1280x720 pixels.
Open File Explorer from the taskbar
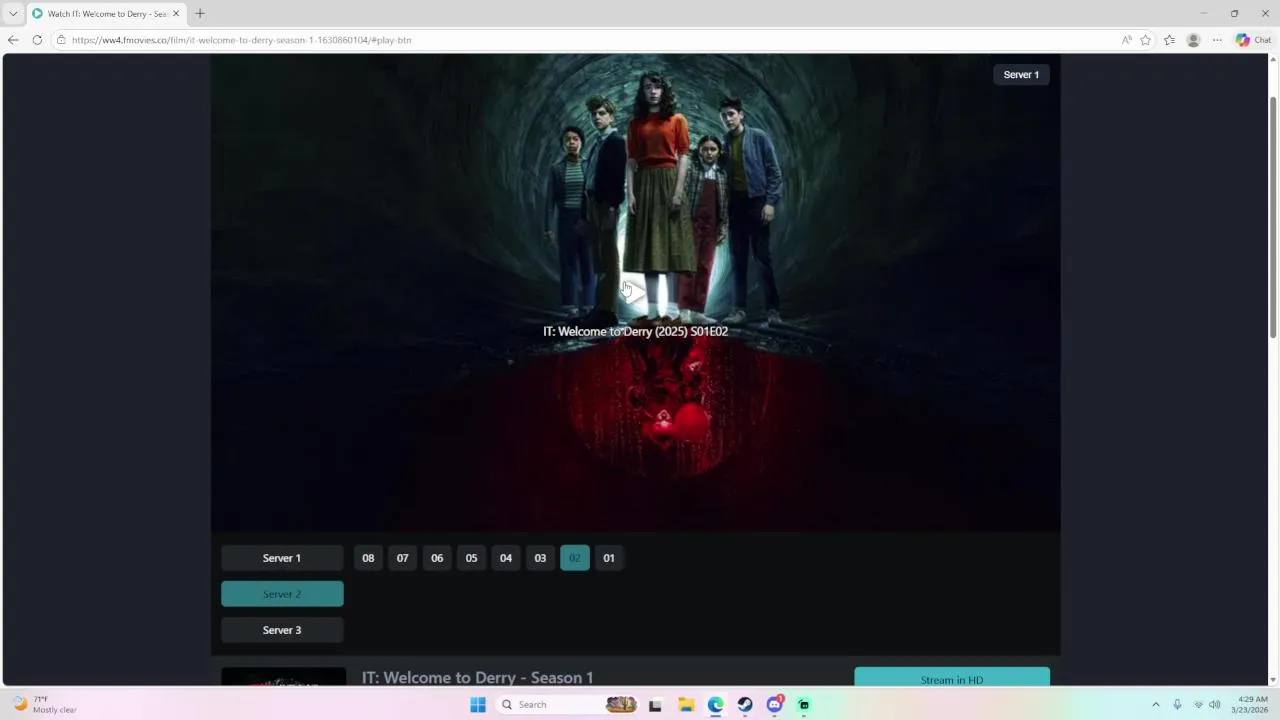[x=686, y=705]
